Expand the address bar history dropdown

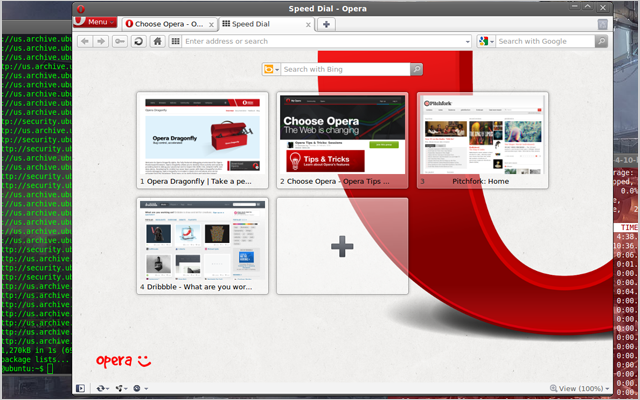(x=468, y=42)
